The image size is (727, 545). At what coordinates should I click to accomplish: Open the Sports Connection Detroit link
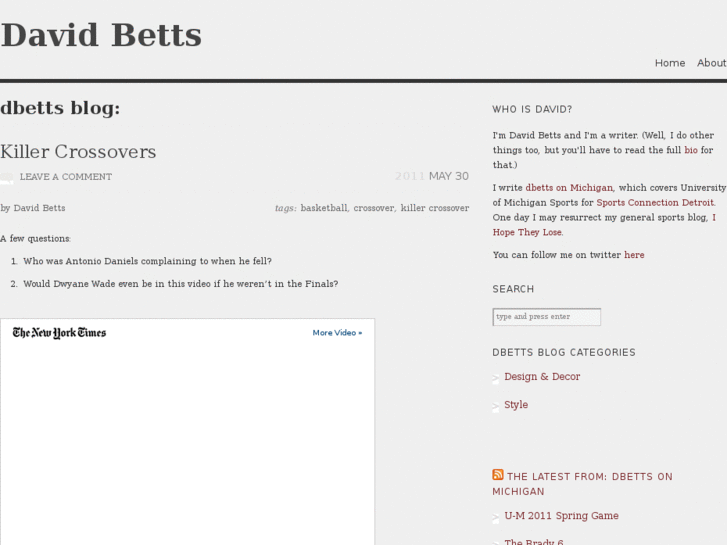coord(655,203)
